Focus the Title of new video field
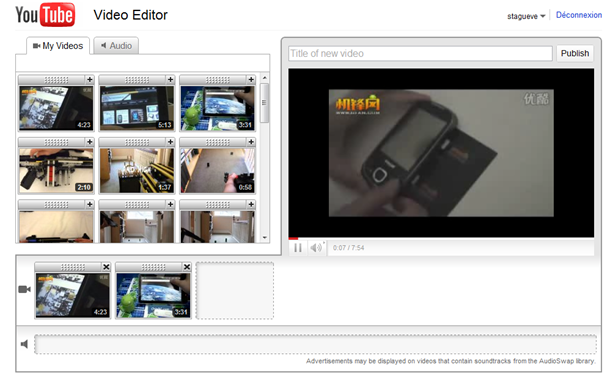The height and width of the screenshot is (378, 610). pos(420,53)
